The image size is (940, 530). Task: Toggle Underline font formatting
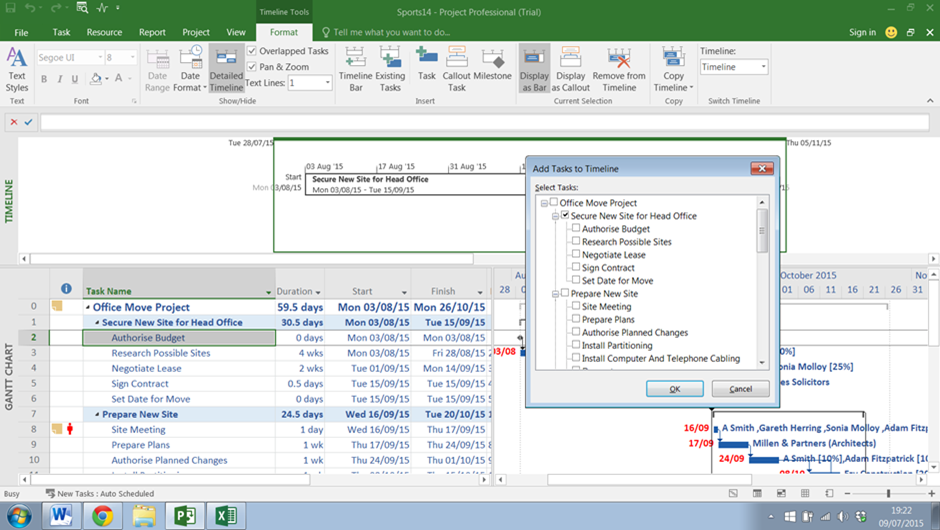pyautogui.click(x=74, y=79)
